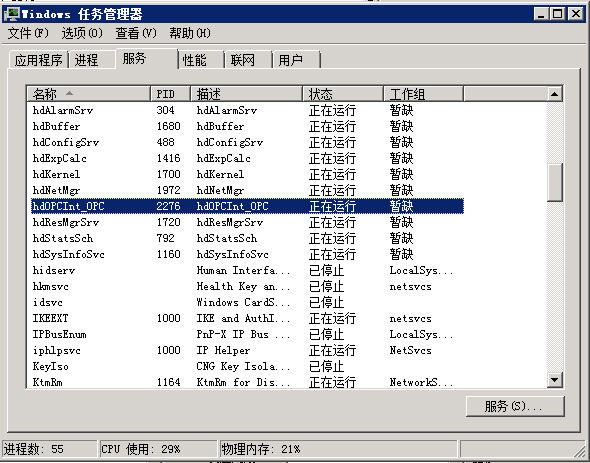Select the iphlpsvc service name

56,350
